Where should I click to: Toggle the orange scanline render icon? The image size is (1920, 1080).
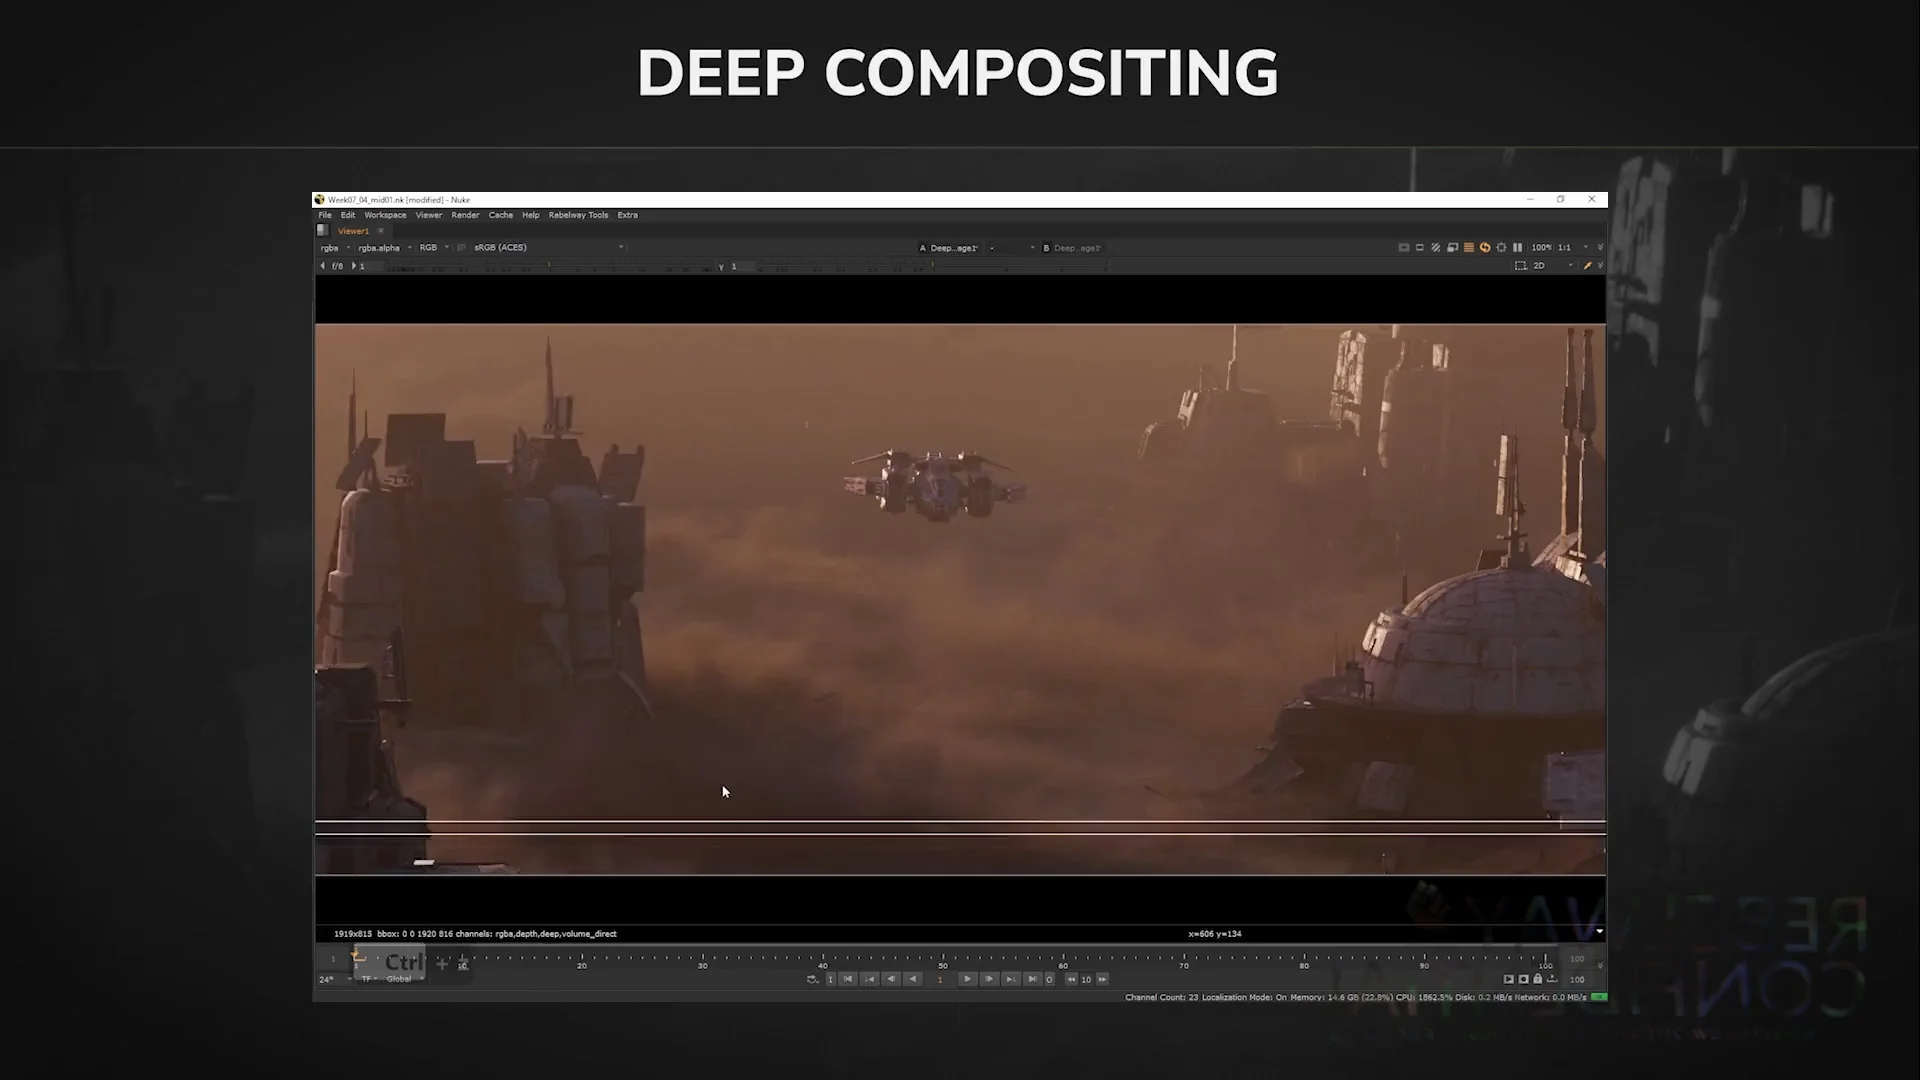coord(1469,247)
